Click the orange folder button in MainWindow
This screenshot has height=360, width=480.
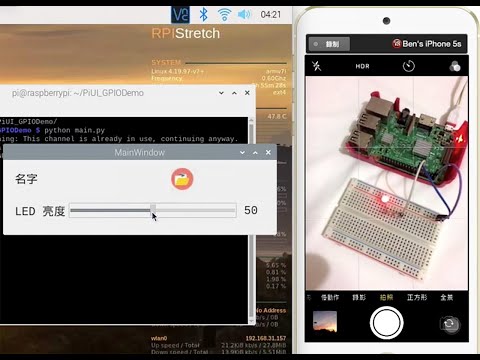click(x=182, y=179)
